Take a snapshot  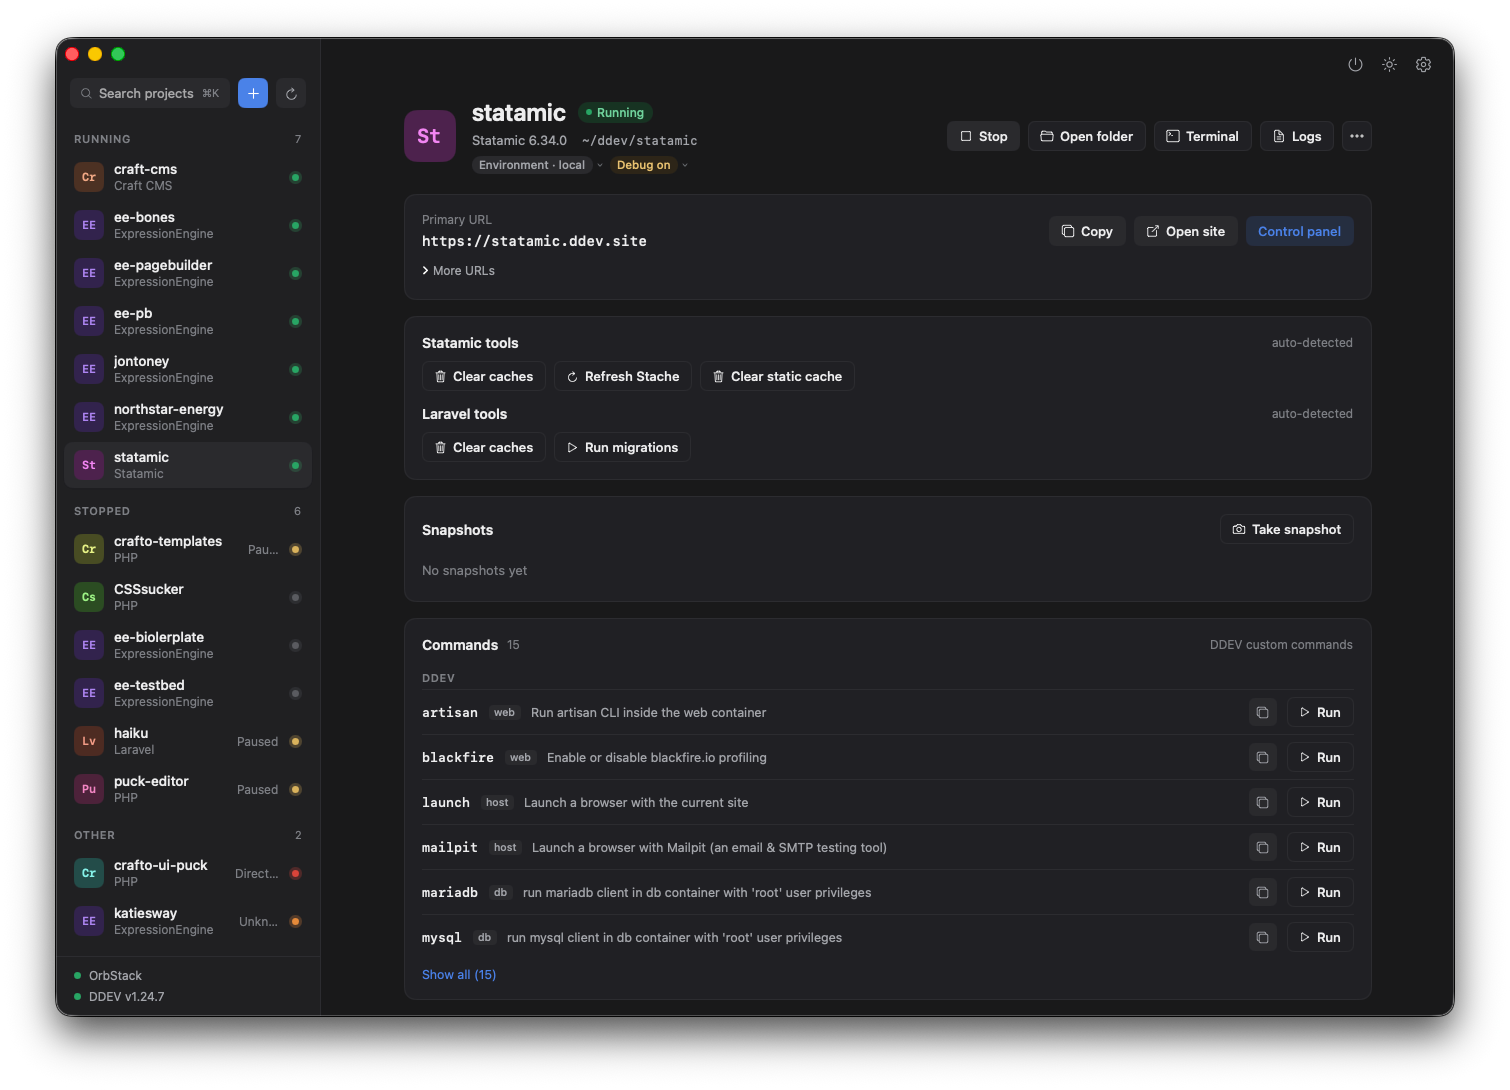coord(1286,529)
